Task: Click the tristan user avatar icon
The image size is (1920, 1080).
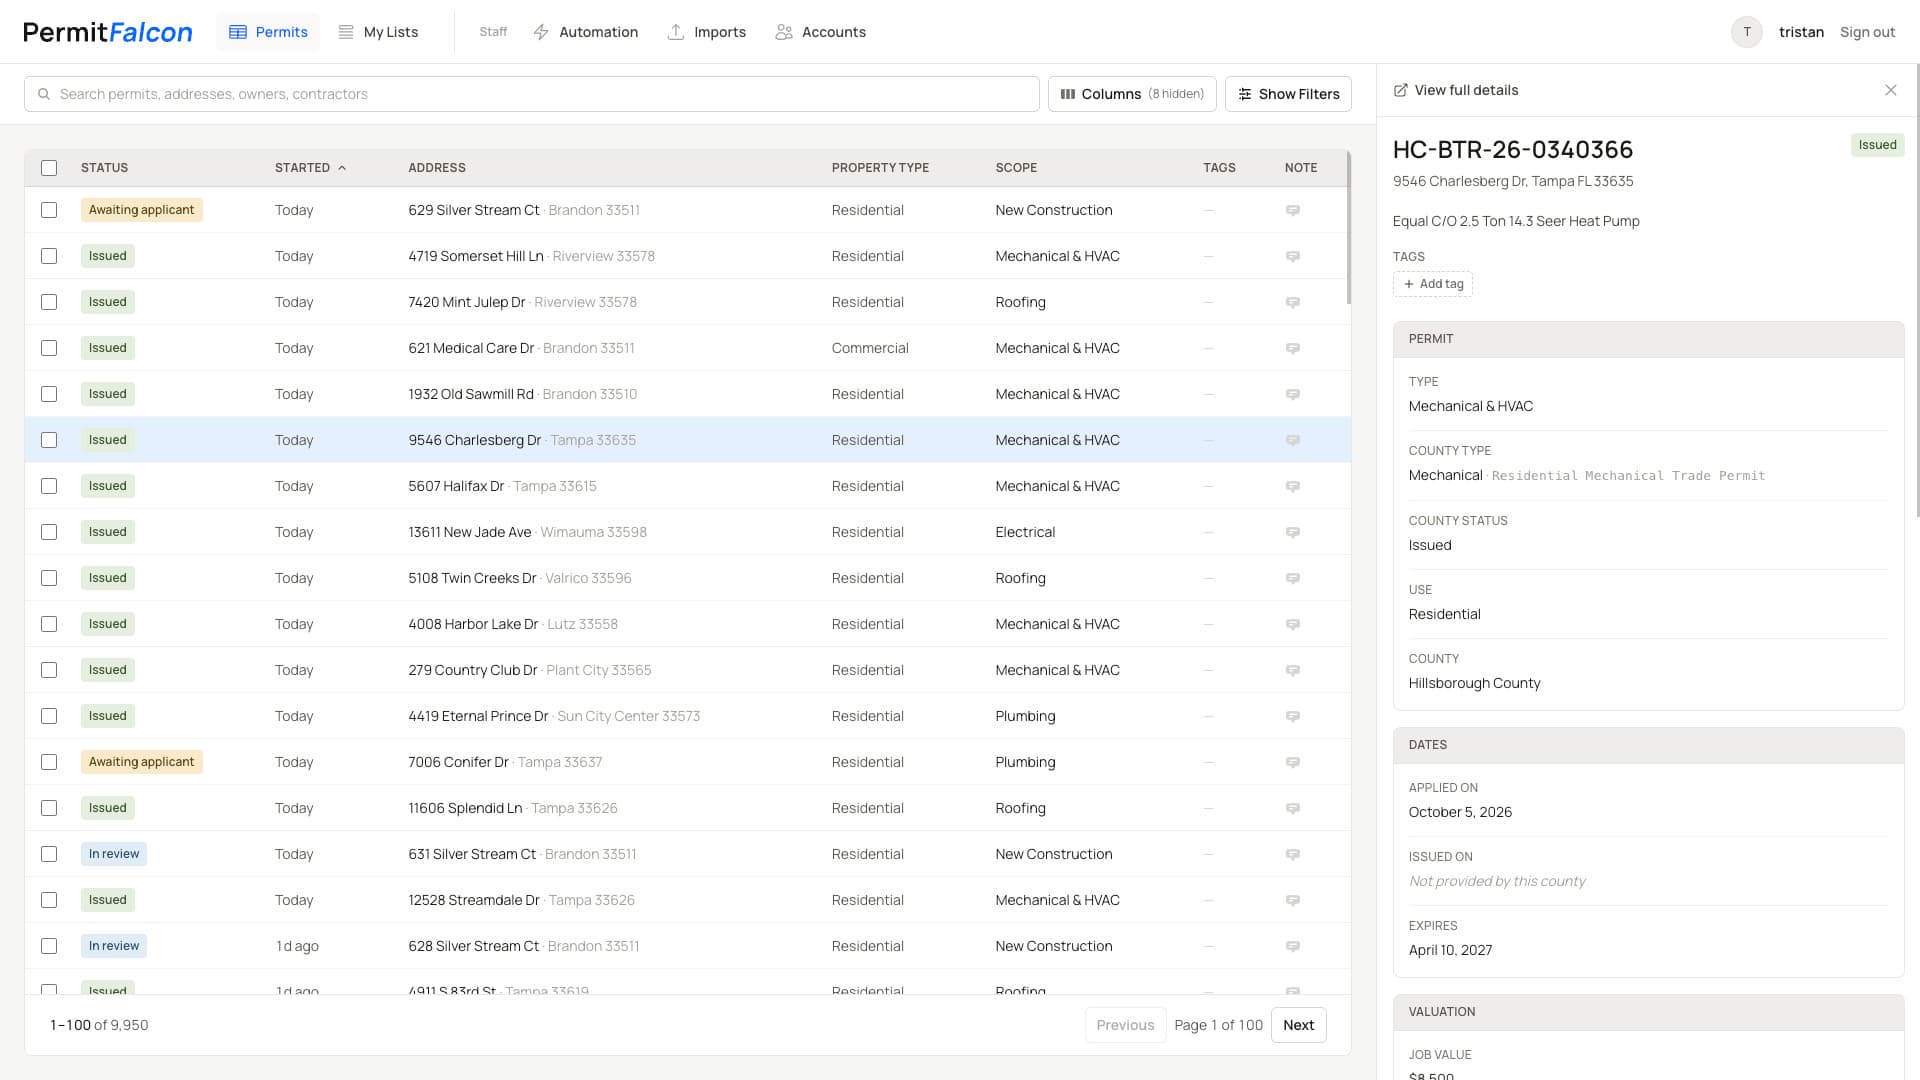Action: (x=1746, y=32)
